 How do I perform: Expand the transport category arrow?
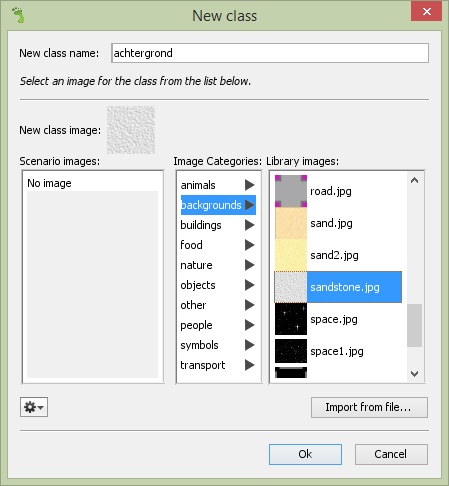250,365
